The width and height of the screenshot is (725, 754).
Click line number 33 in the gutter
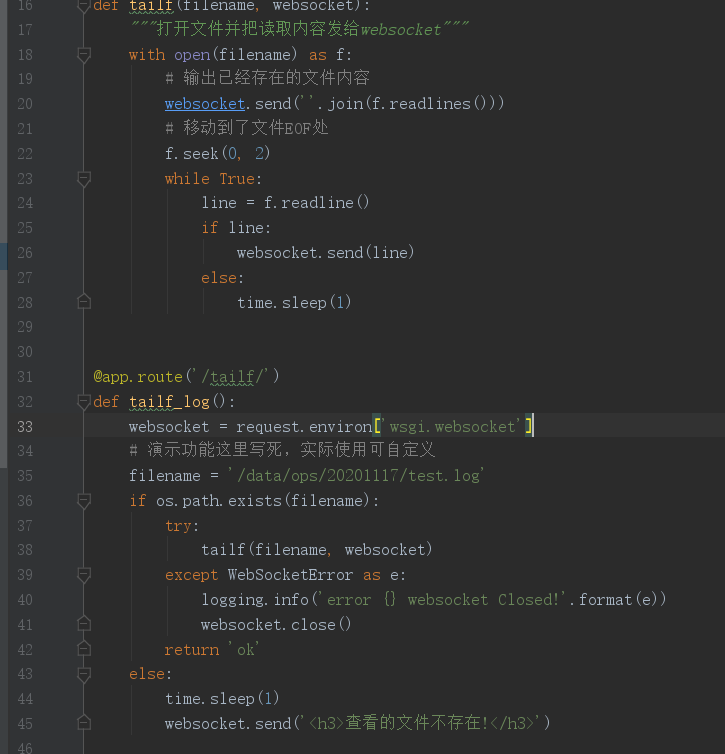pyautogui.click(x=25, y=427)
